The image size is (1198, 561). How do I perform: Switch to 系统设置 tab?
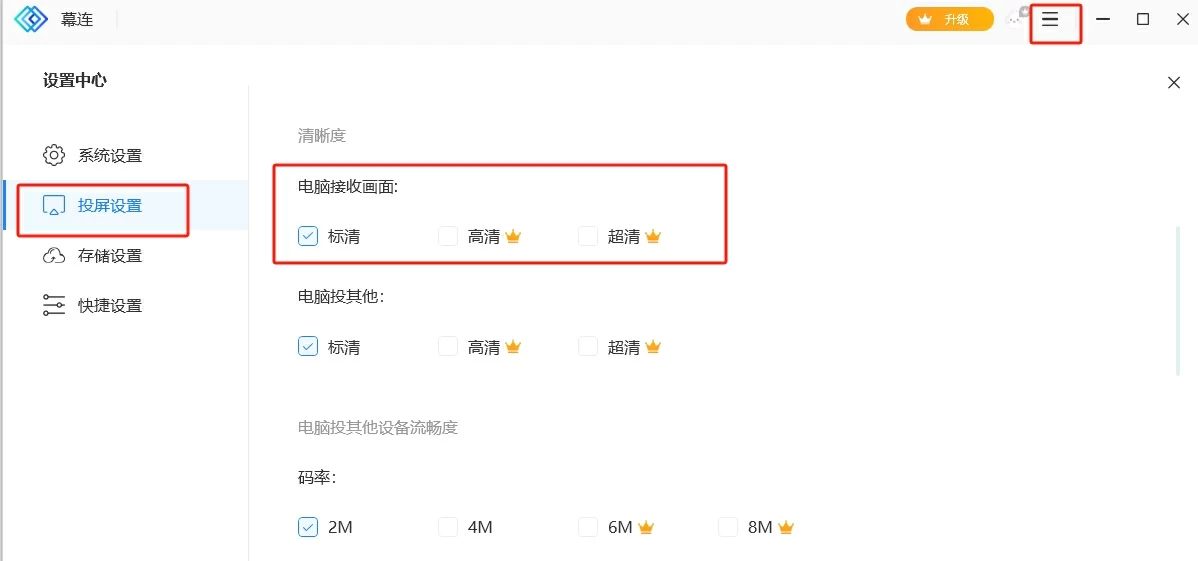[125, 156]
